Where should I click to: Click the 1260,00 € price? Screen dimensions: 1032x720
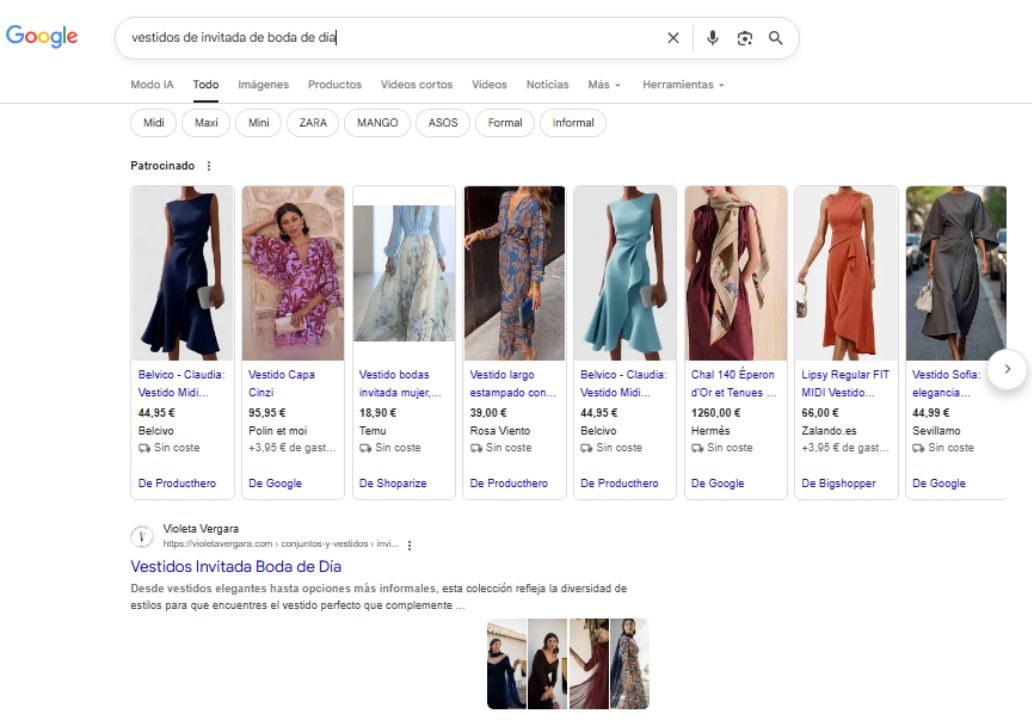click(x=715, y=413)
